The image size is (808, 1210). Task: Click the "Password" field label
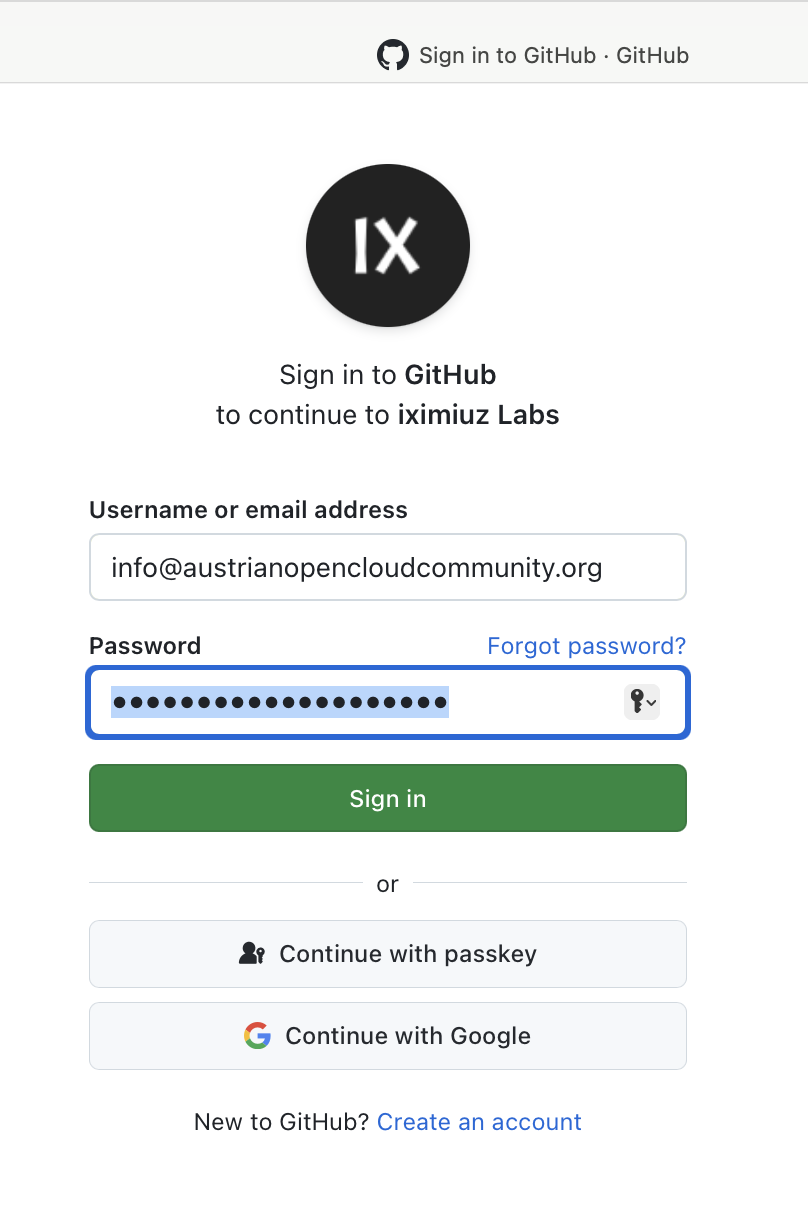point(145,646)
